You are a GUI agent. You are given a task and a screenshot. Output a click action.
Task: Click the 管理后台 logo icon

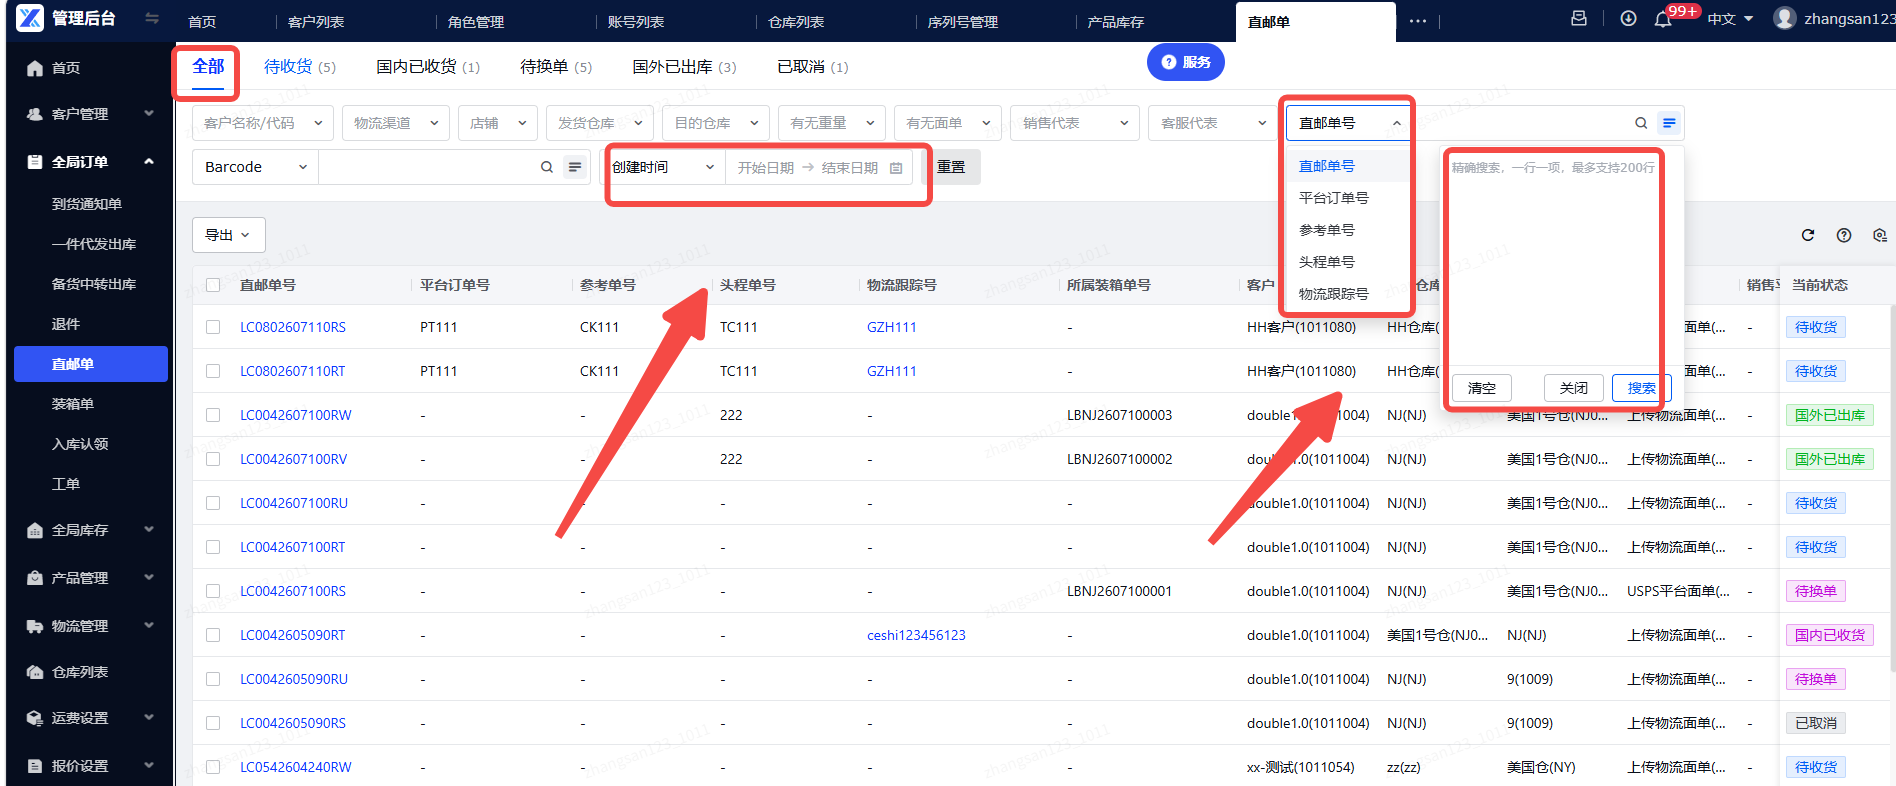click(30, 18)
